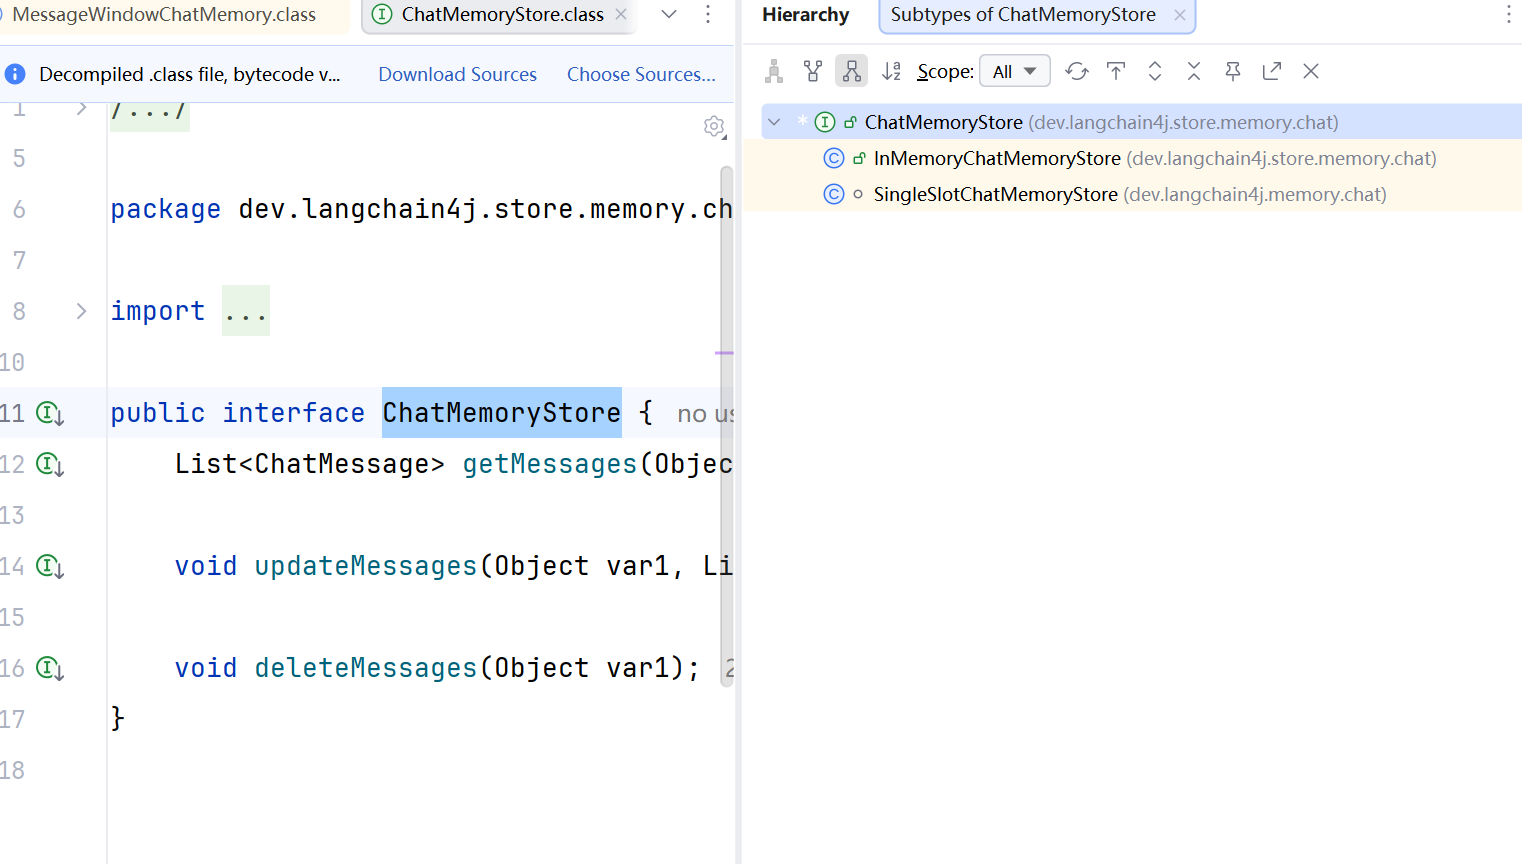Open reader mode settings gear in editor
Image resolution: width=1522 pixels, height=864 pixels.
[714, 126]
